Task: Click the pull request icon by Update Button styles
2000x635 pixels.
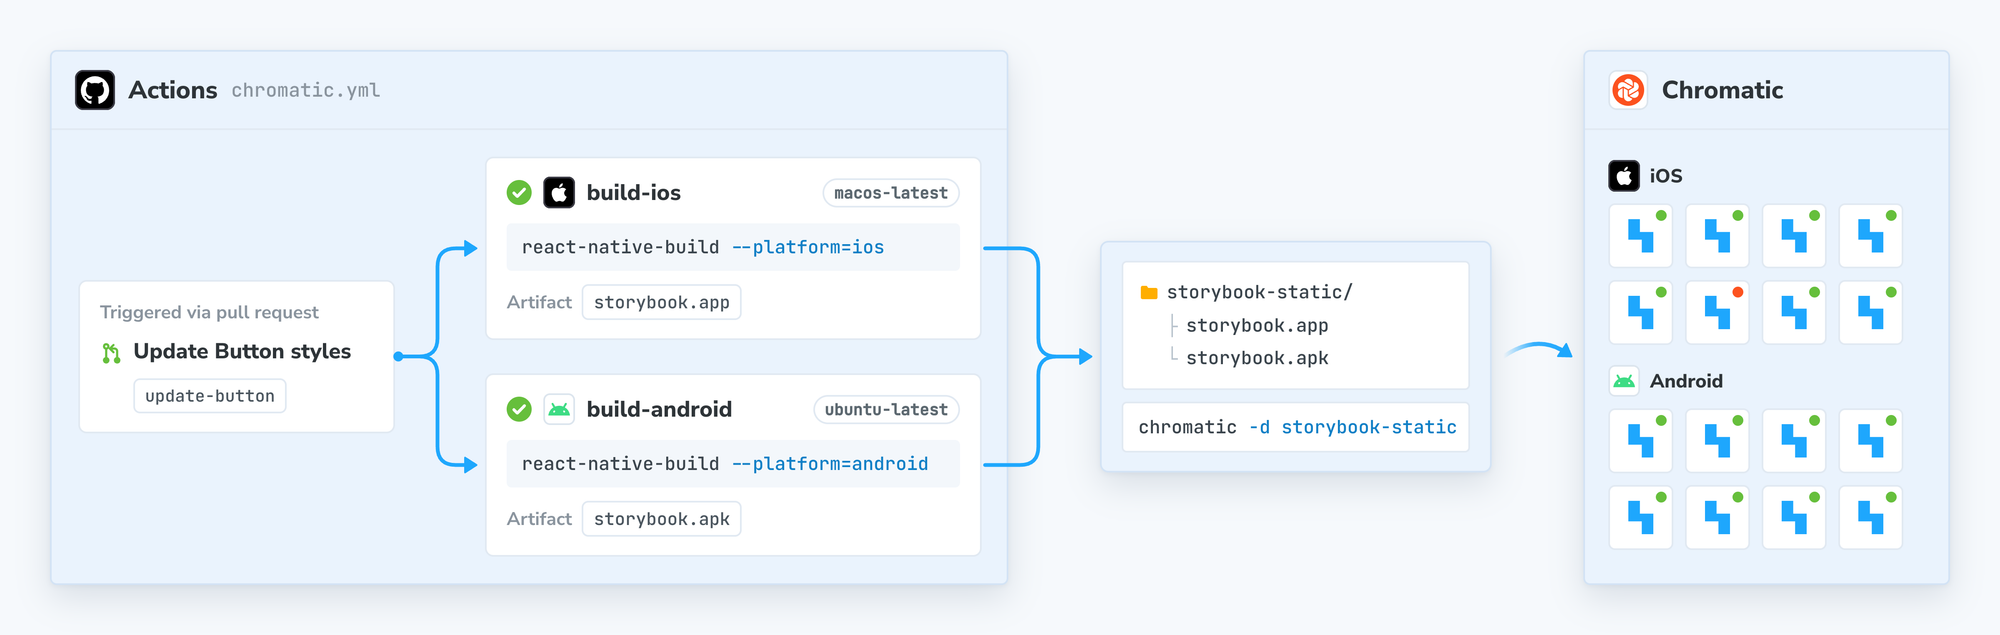Action: coord(111,353)
